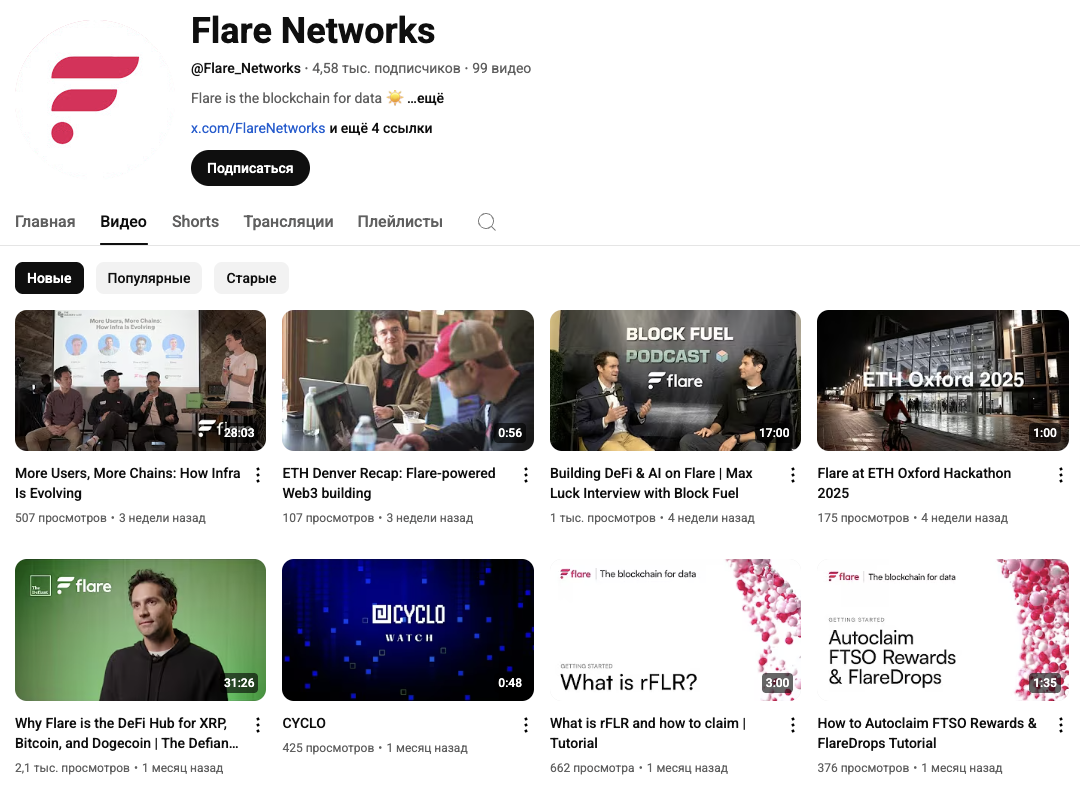
Task: Click 175 просмотров • 4 недели назад text
Action: point(913,517)
